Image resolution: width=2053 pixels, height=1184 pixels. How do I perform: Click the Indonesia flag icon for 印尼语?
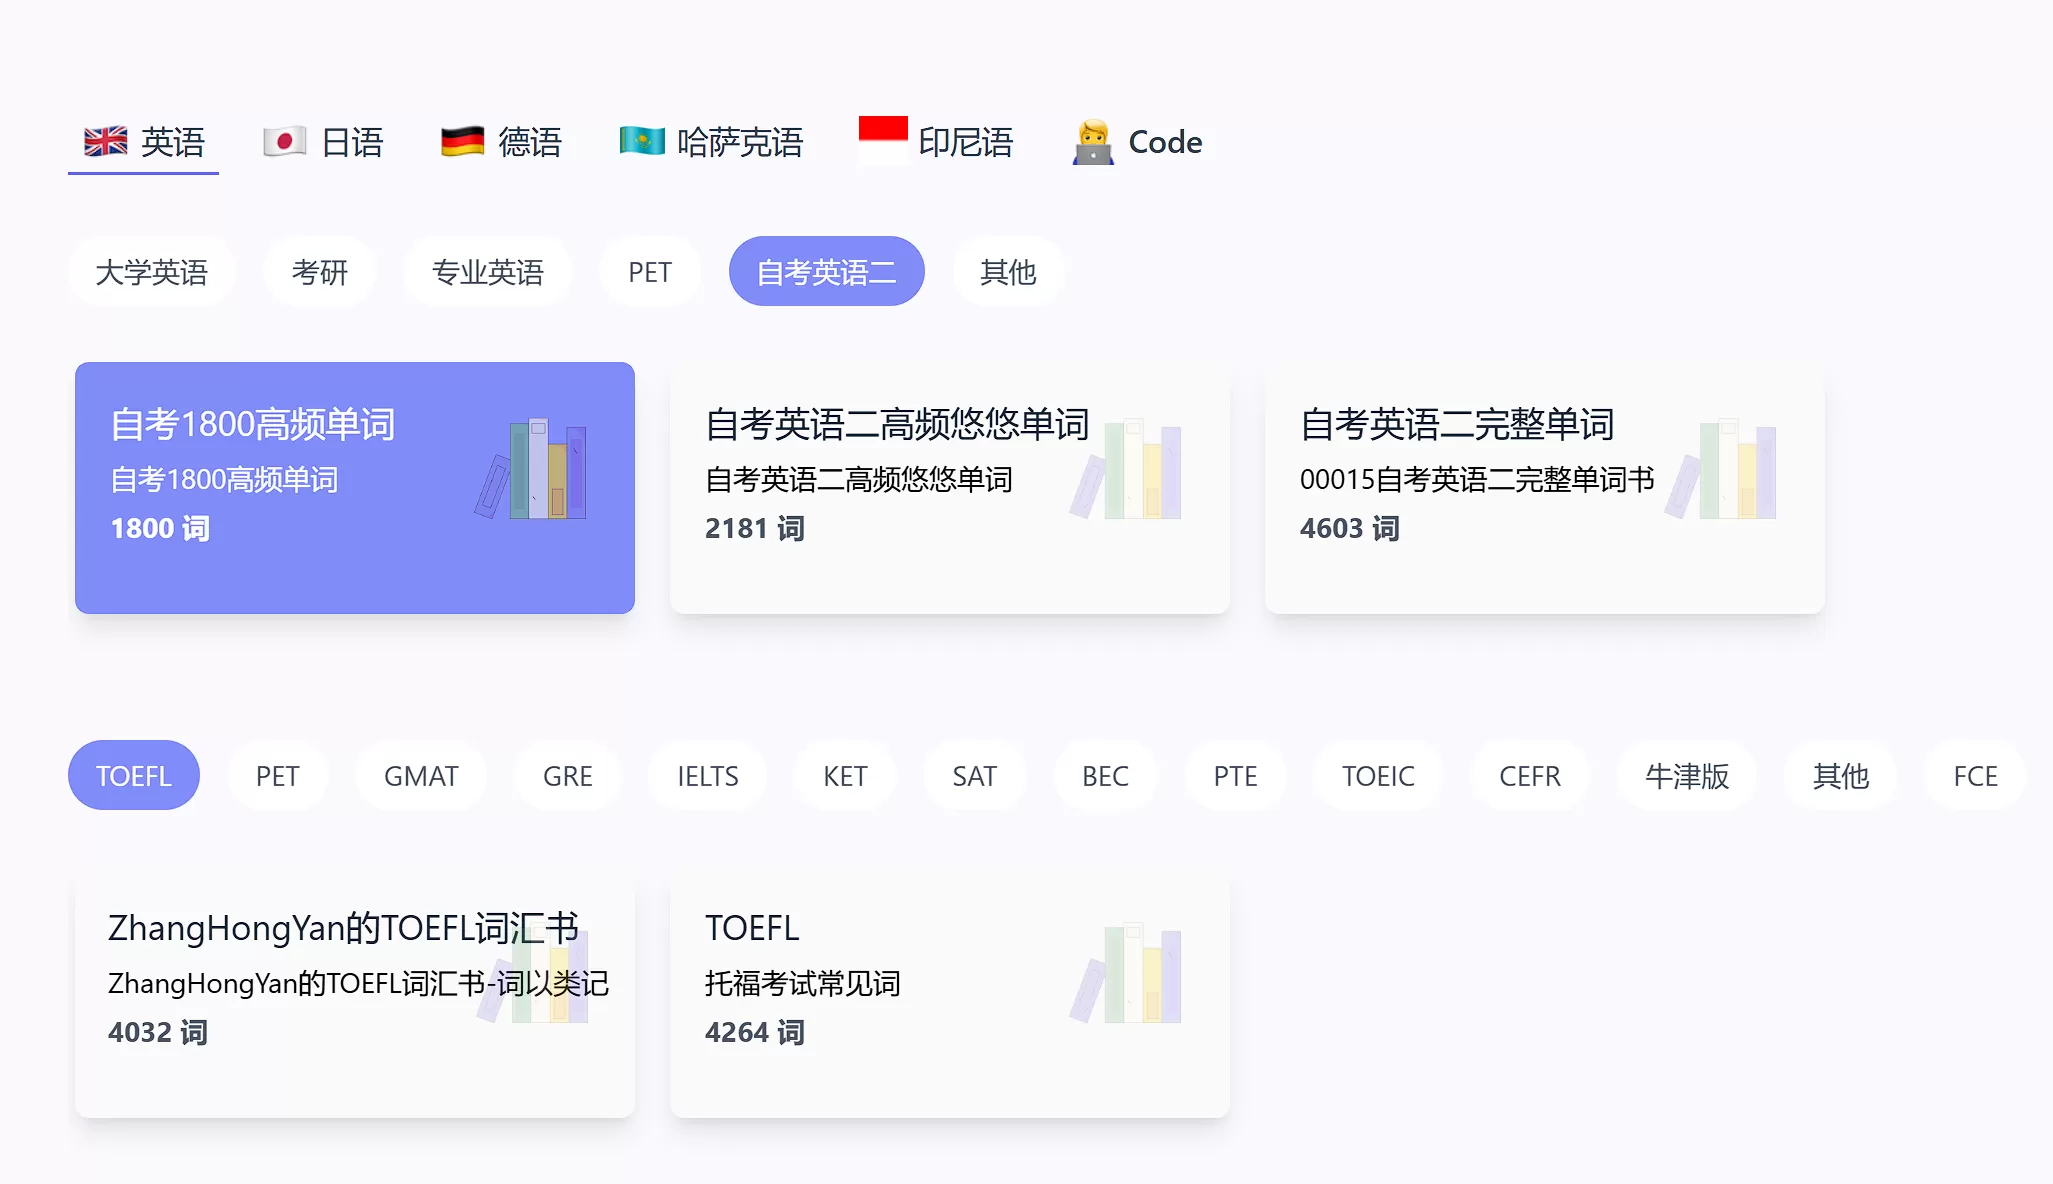pos(881,141)
